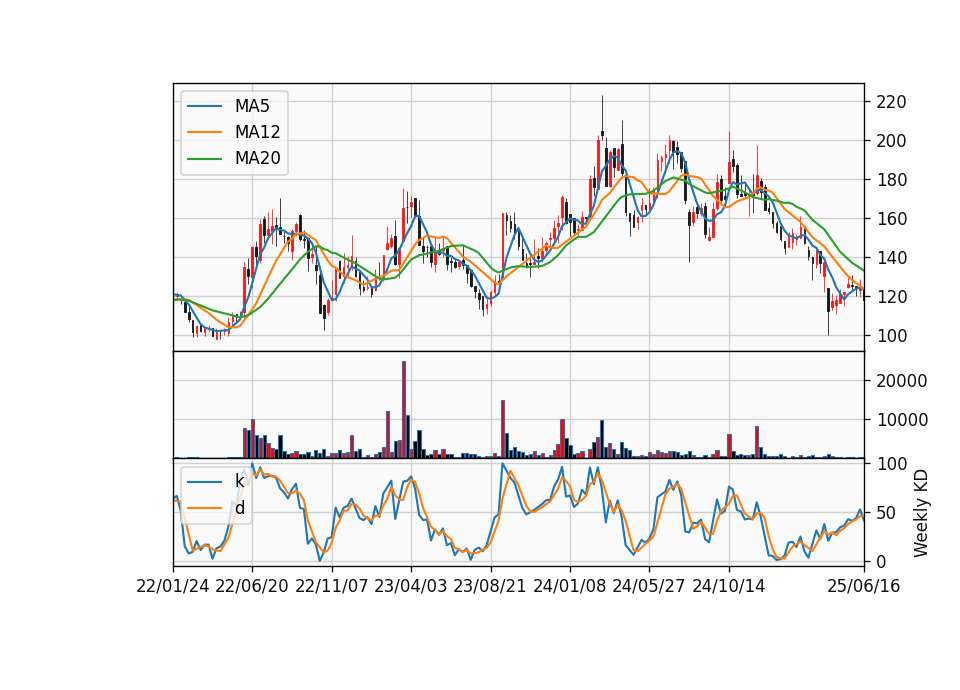Click the 22/06/20 date tick label
960x690 pixels.
coord(252,586)
